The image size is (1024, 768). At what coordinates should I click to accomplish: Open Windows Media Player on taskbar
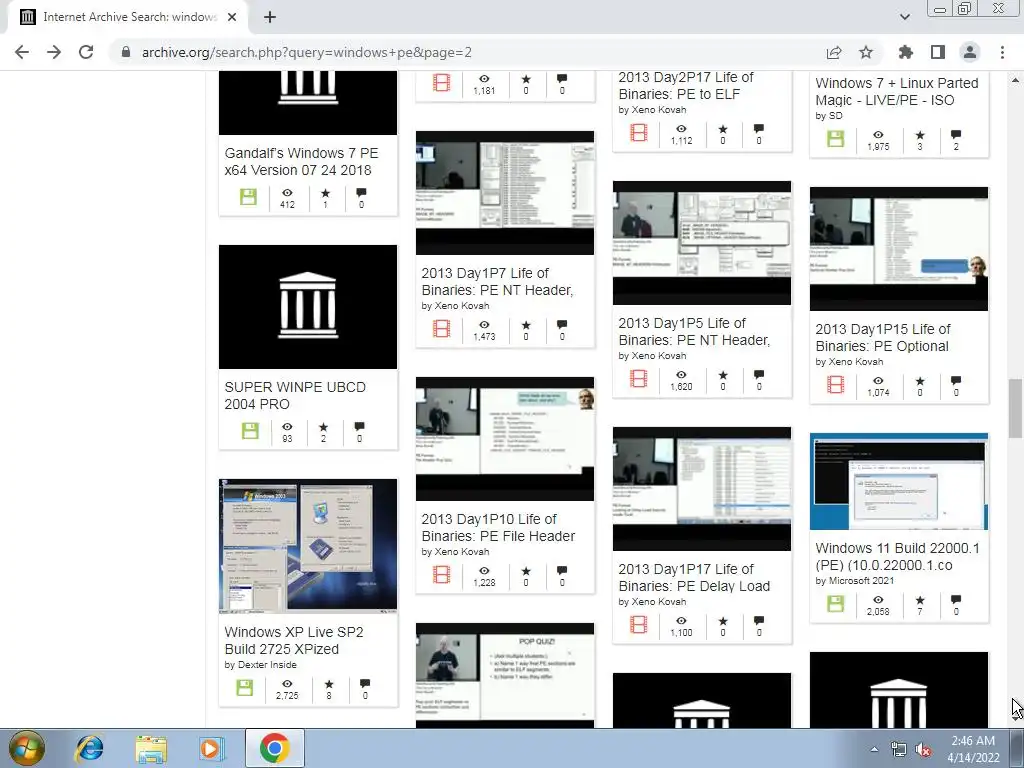coord(210,748)
